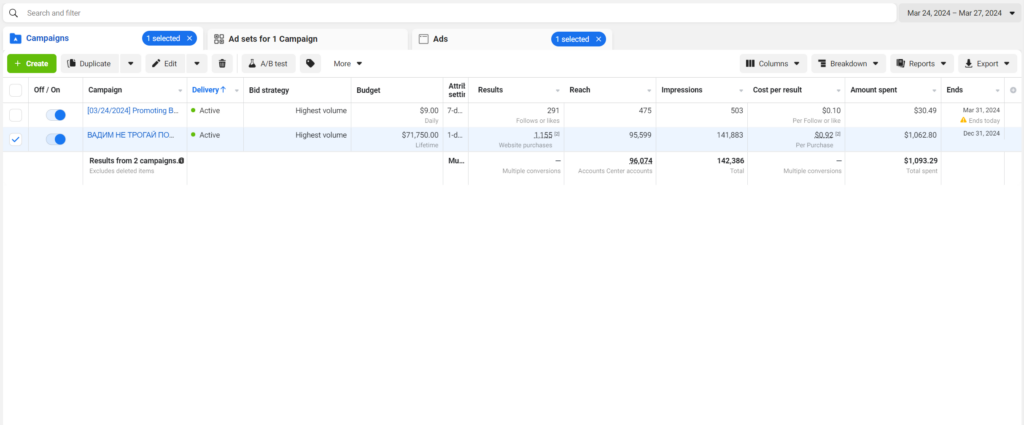Open the Breakdown dropdown

click(848, 63)
